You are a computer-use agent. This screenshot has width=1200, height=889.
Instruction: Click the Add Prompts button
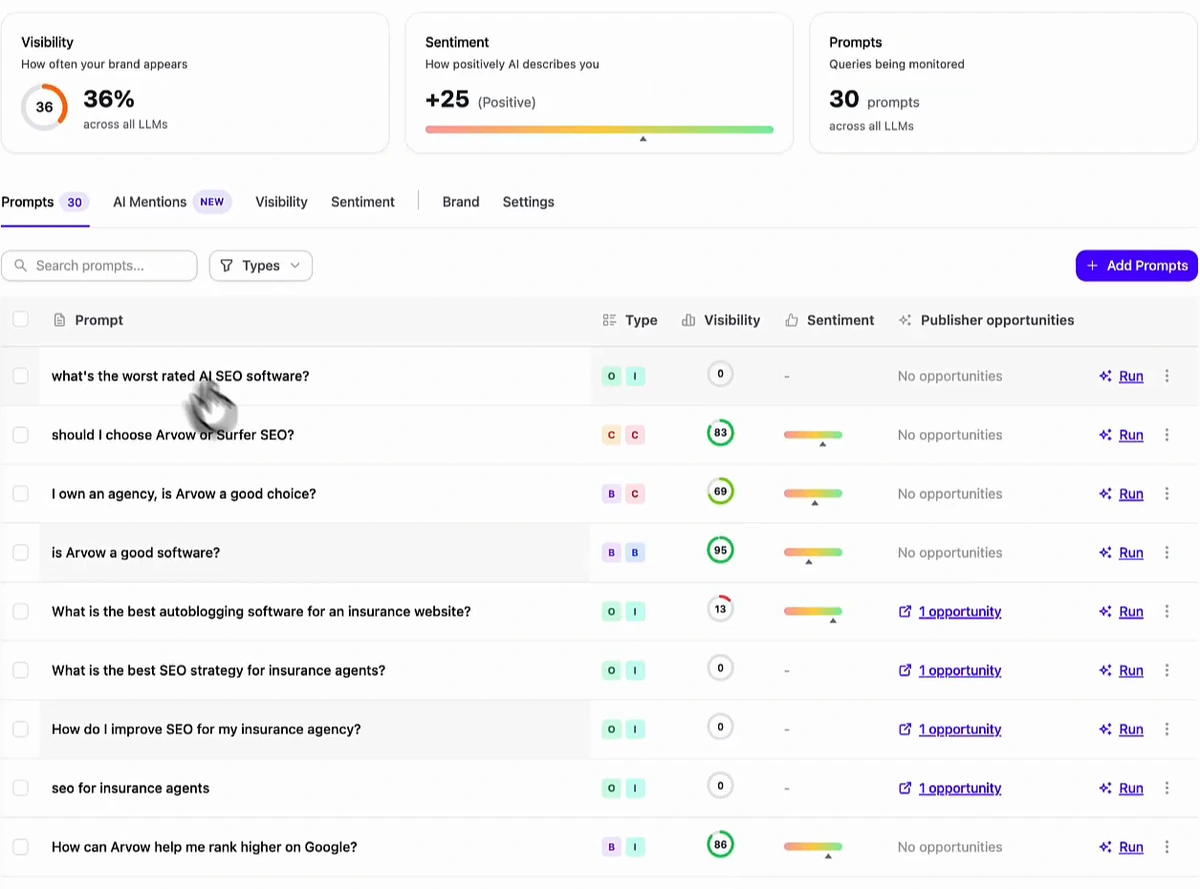click(1136, 266)
